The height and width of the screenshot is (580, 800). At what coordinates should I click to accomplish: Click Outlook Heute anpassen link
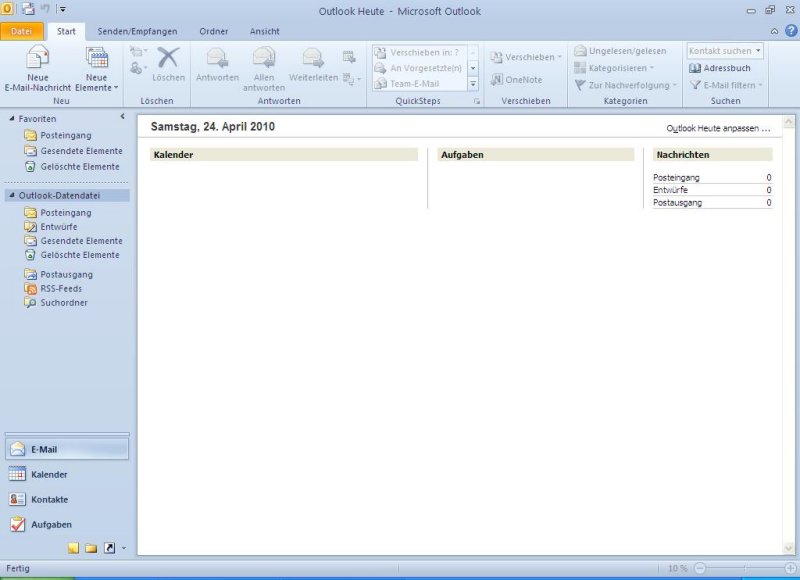tap(718, 129)
